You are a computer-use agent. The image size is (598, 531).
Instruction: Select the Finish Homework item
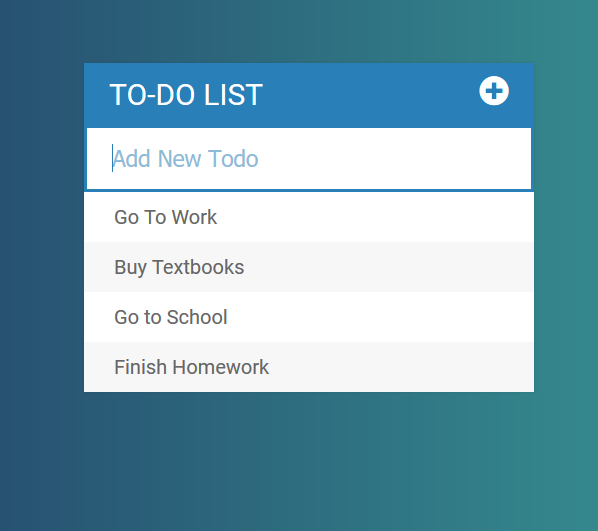tap(309, 367)
